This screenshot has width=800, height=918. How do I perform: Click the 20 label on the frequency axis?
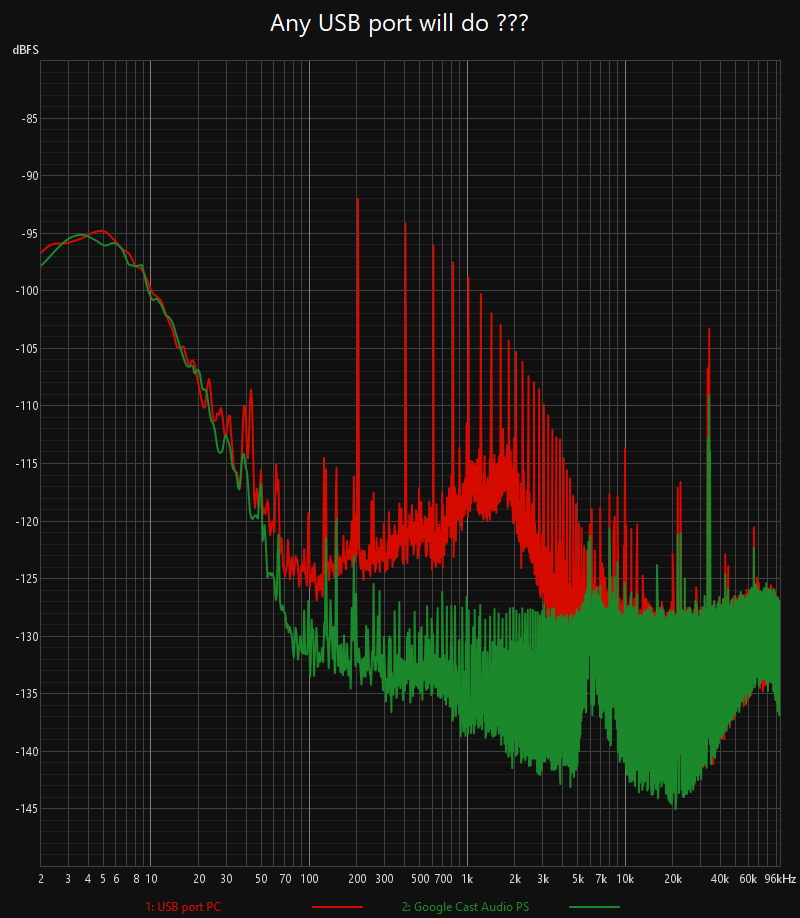coord(198,879)
